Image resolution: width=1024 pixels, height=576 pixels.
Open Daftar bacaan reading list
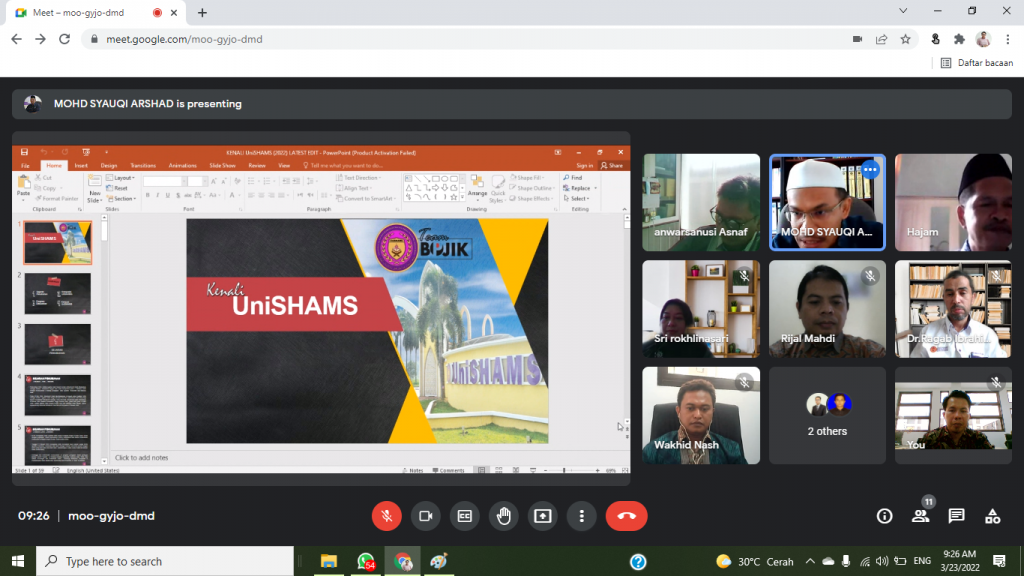click(976, 63)
